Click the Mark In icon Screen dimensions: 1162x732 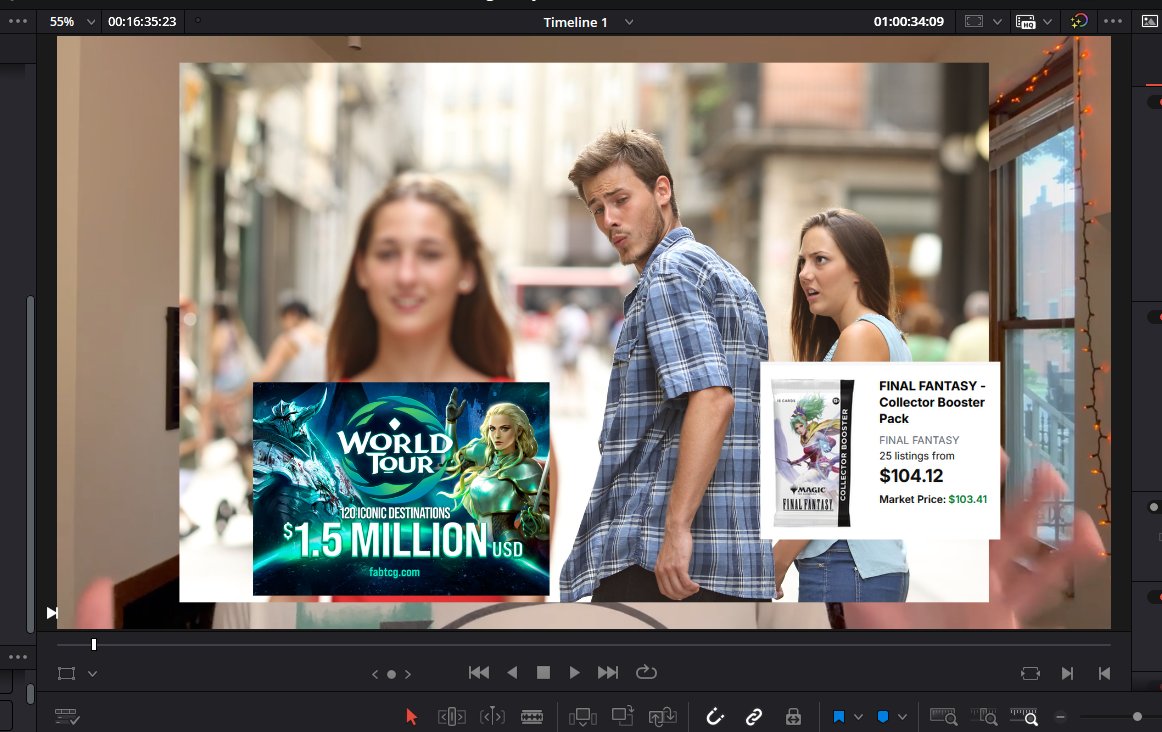[x=1067, y=673]
